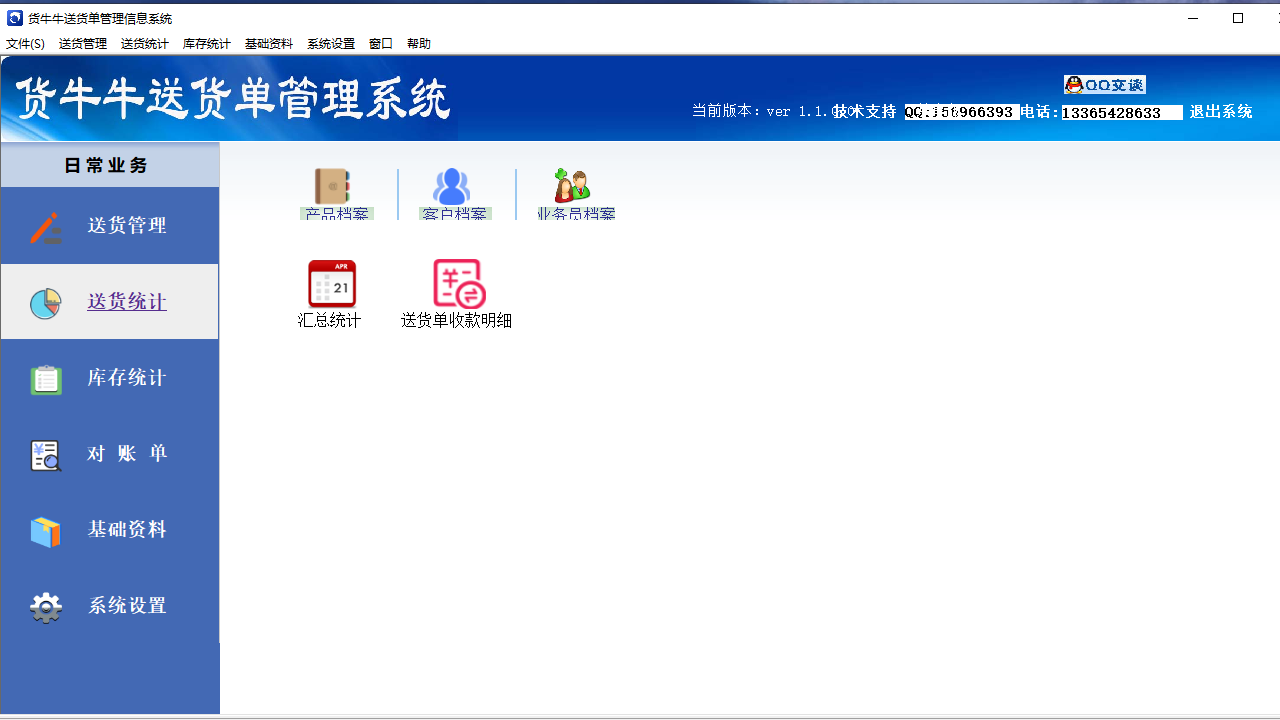This screenshot has height=720, width=1280.
Task: Select 送货管理 pencil icon in sidebar
Action: (45, 225)
